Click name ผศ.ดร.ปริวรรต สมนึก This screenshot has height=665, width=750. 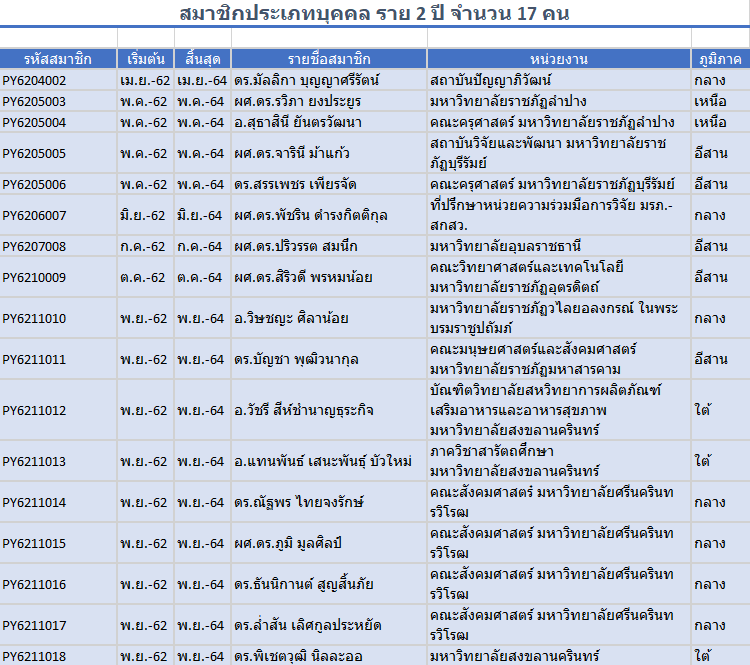pyautogui.click(x=296, y=246)
